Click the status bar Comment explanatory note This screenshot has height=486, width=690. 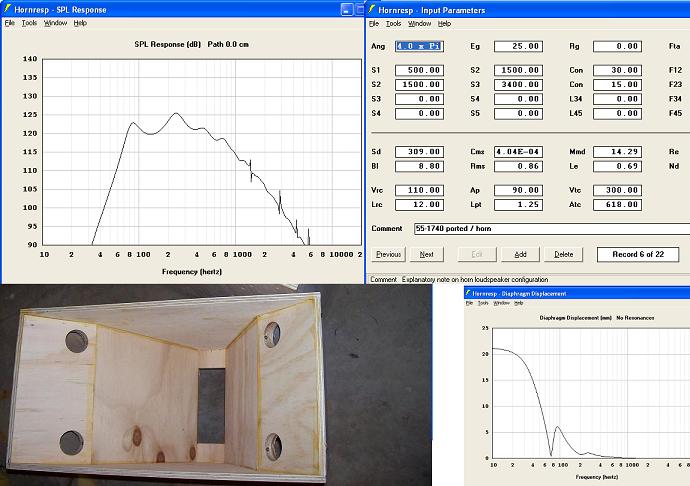click(459, 280)
